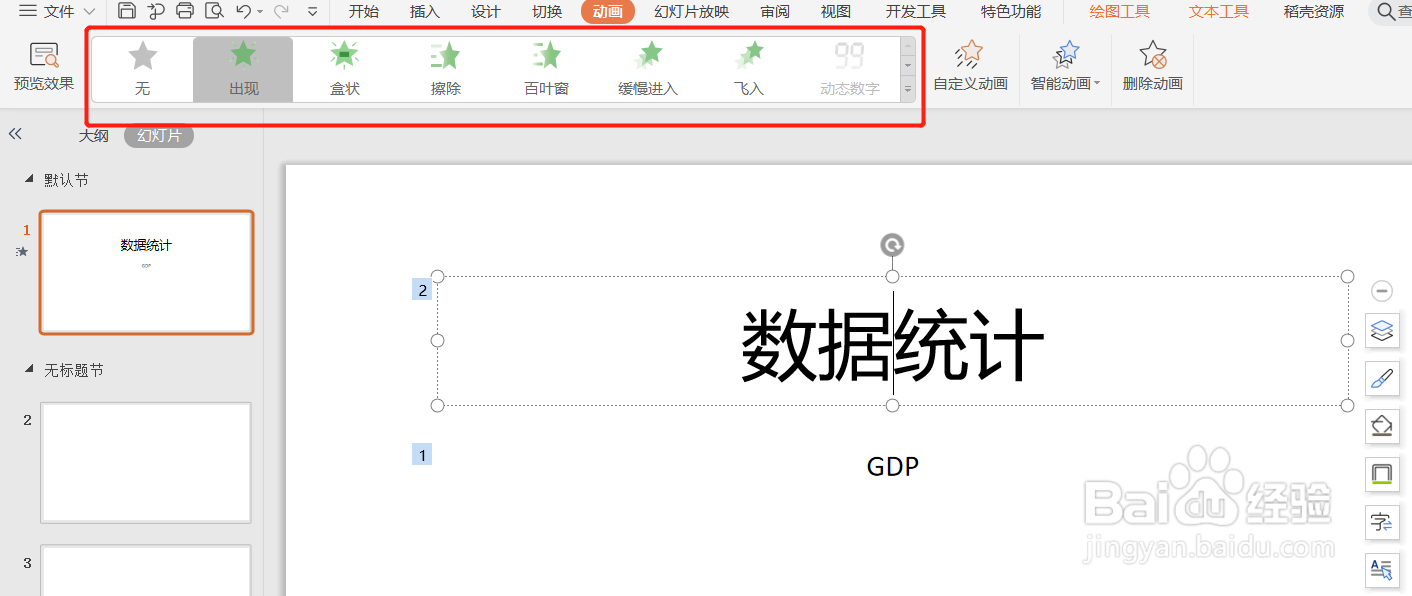Apply the 擦除 wipe animation
The height and width of the screenshot is (596, 1412).
click(444, 67)
